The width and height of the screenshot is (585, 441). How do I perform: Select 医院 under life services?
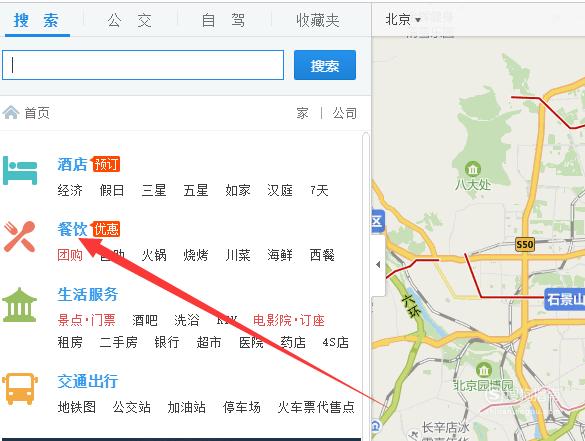coord(251,342)
